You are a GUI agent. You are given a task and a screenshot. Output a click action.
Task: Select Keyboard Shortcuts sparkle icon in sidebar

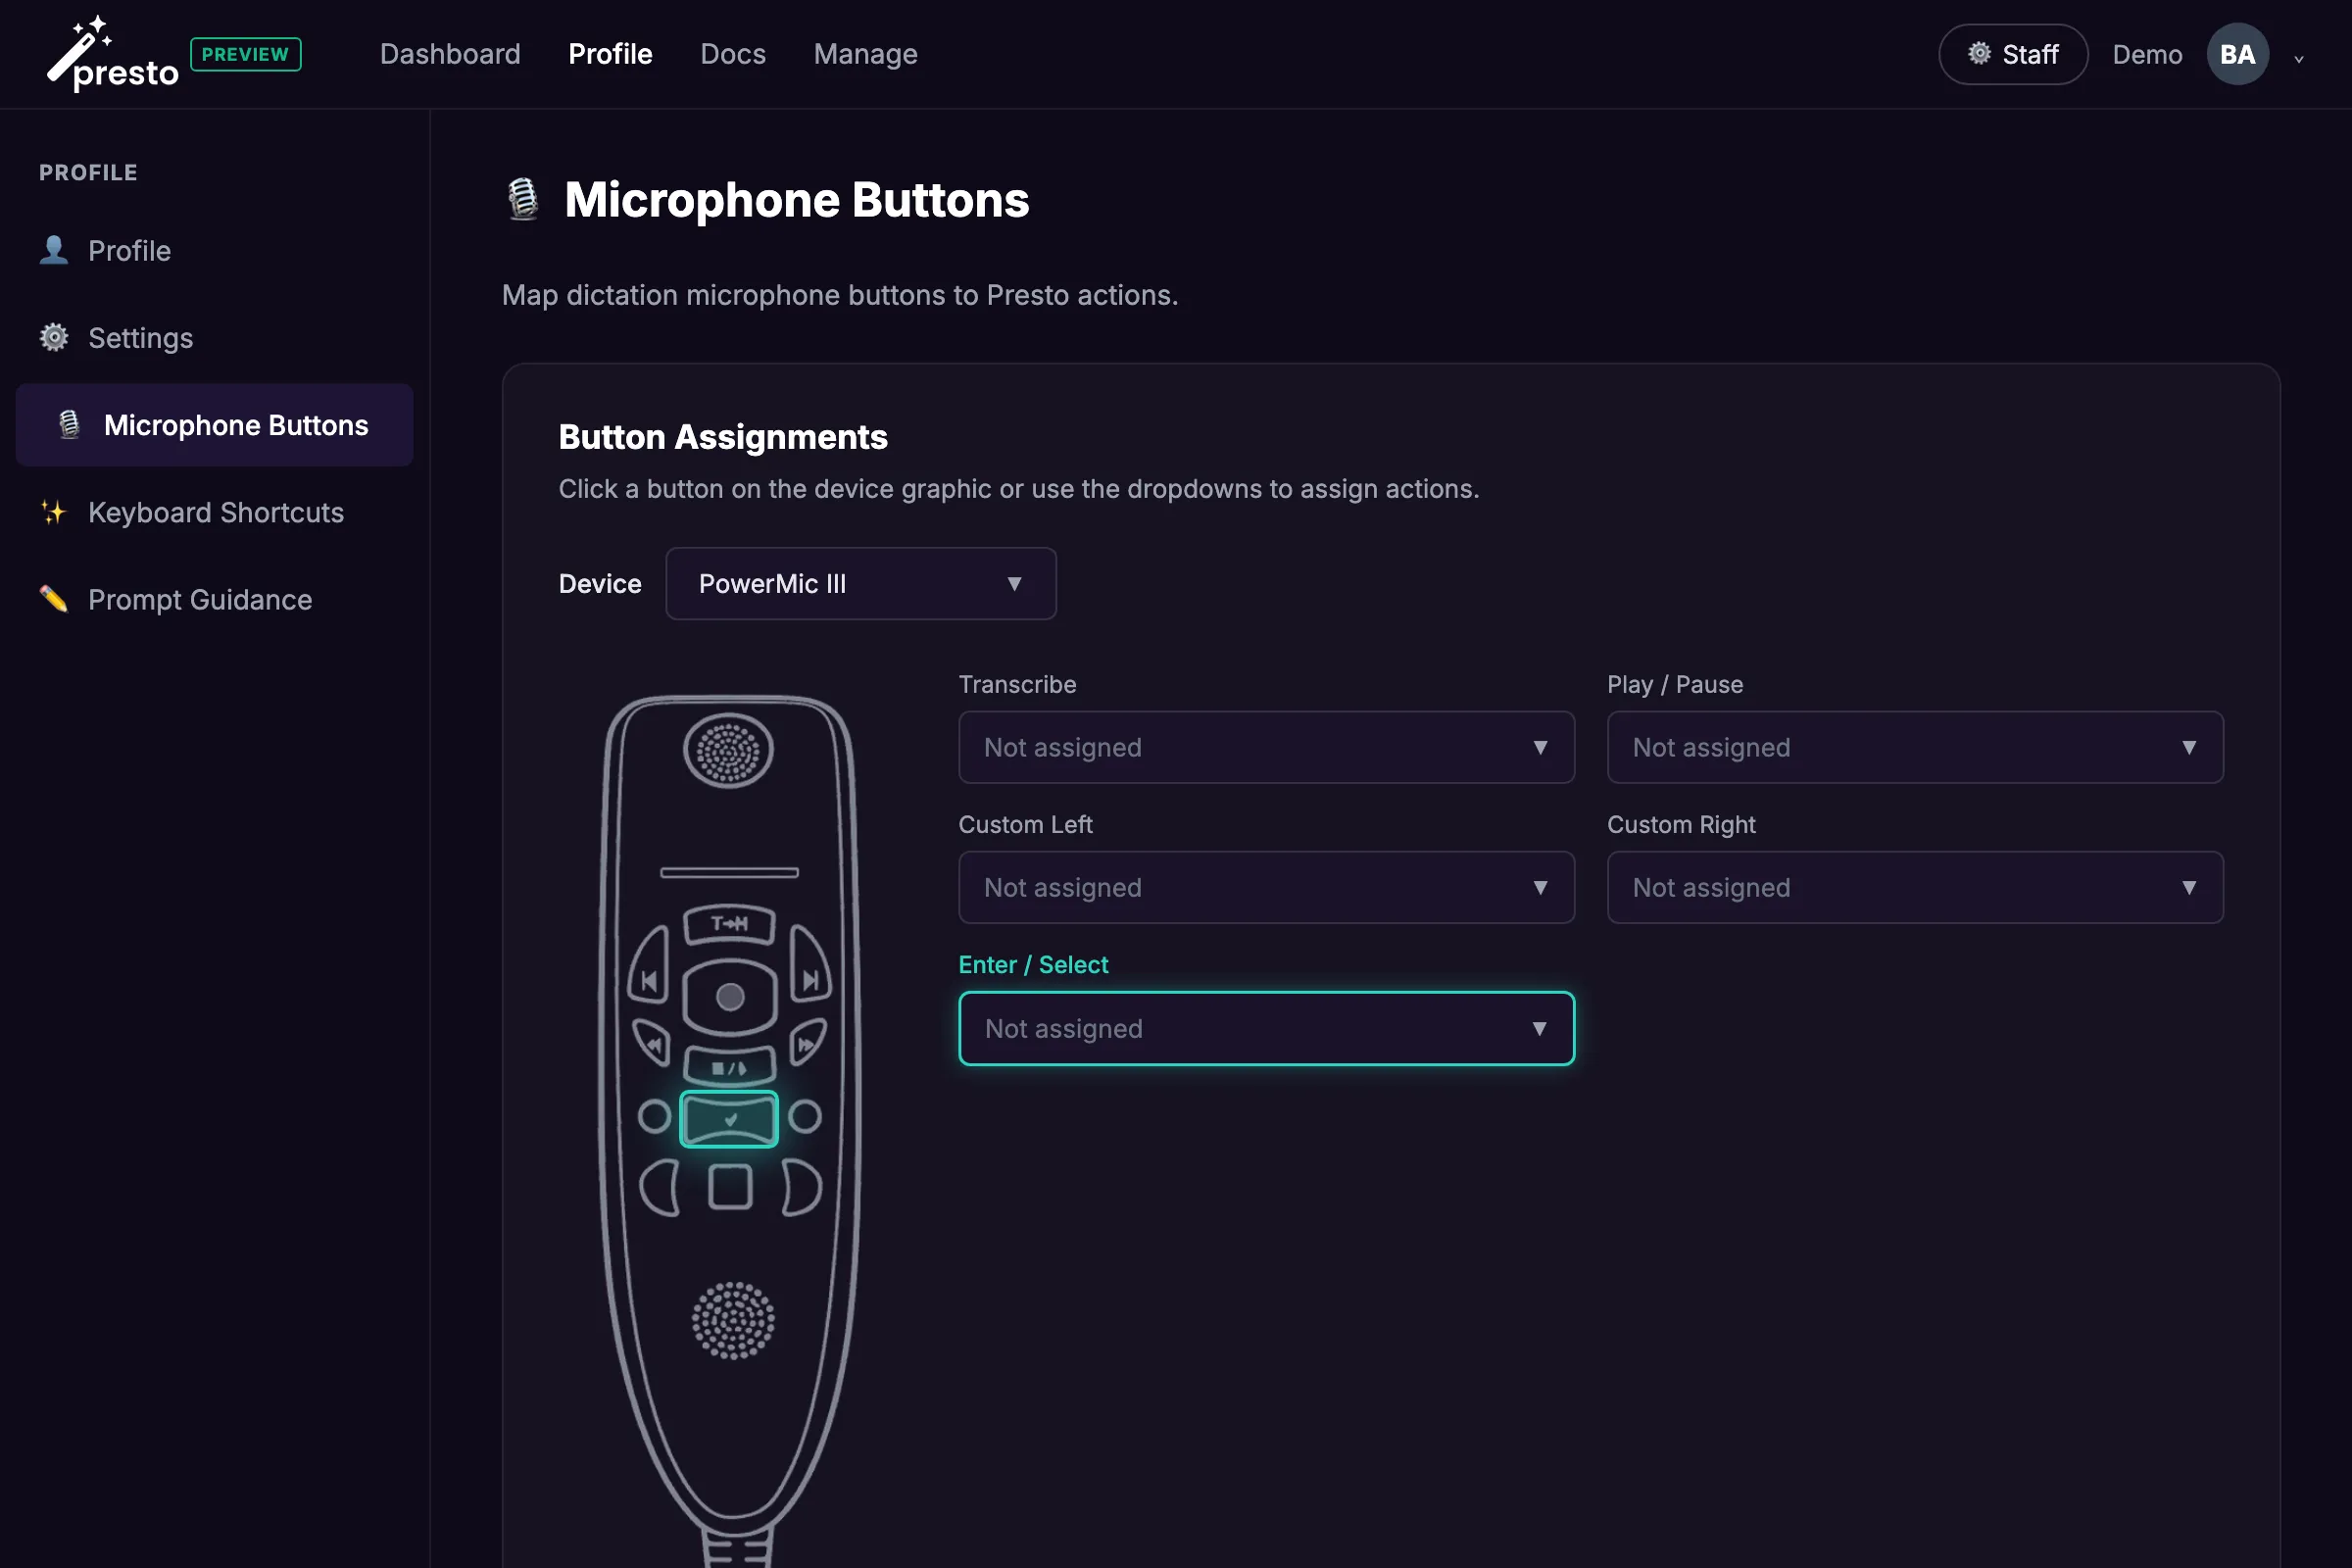pyautogui.click(x=54, y=512)
